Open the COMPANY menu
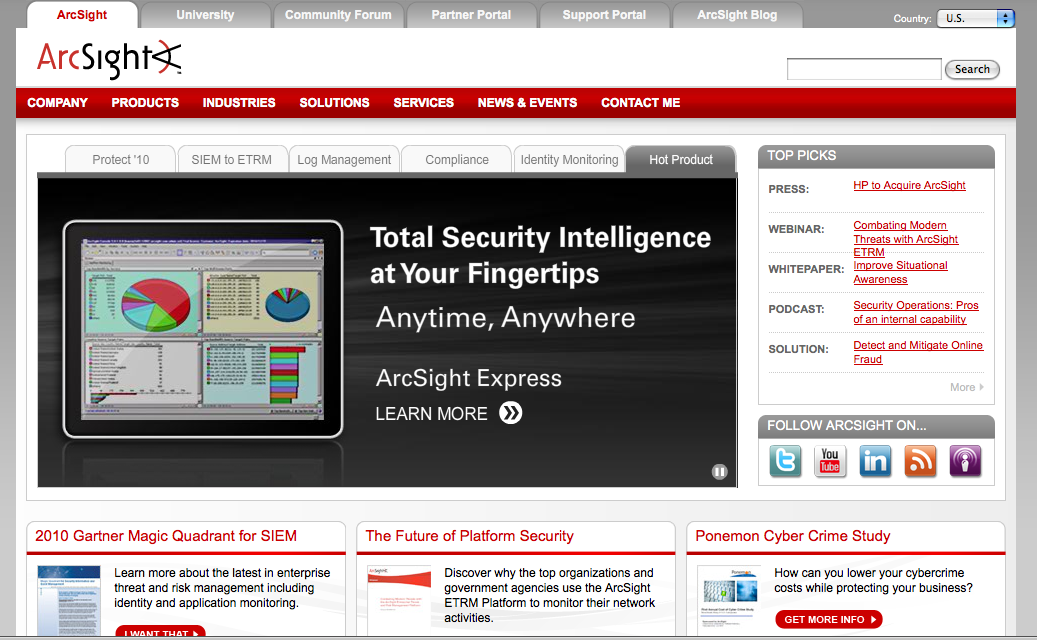Image resolution: width=1037 pixels, height=640 pixels. pos(58,102)
